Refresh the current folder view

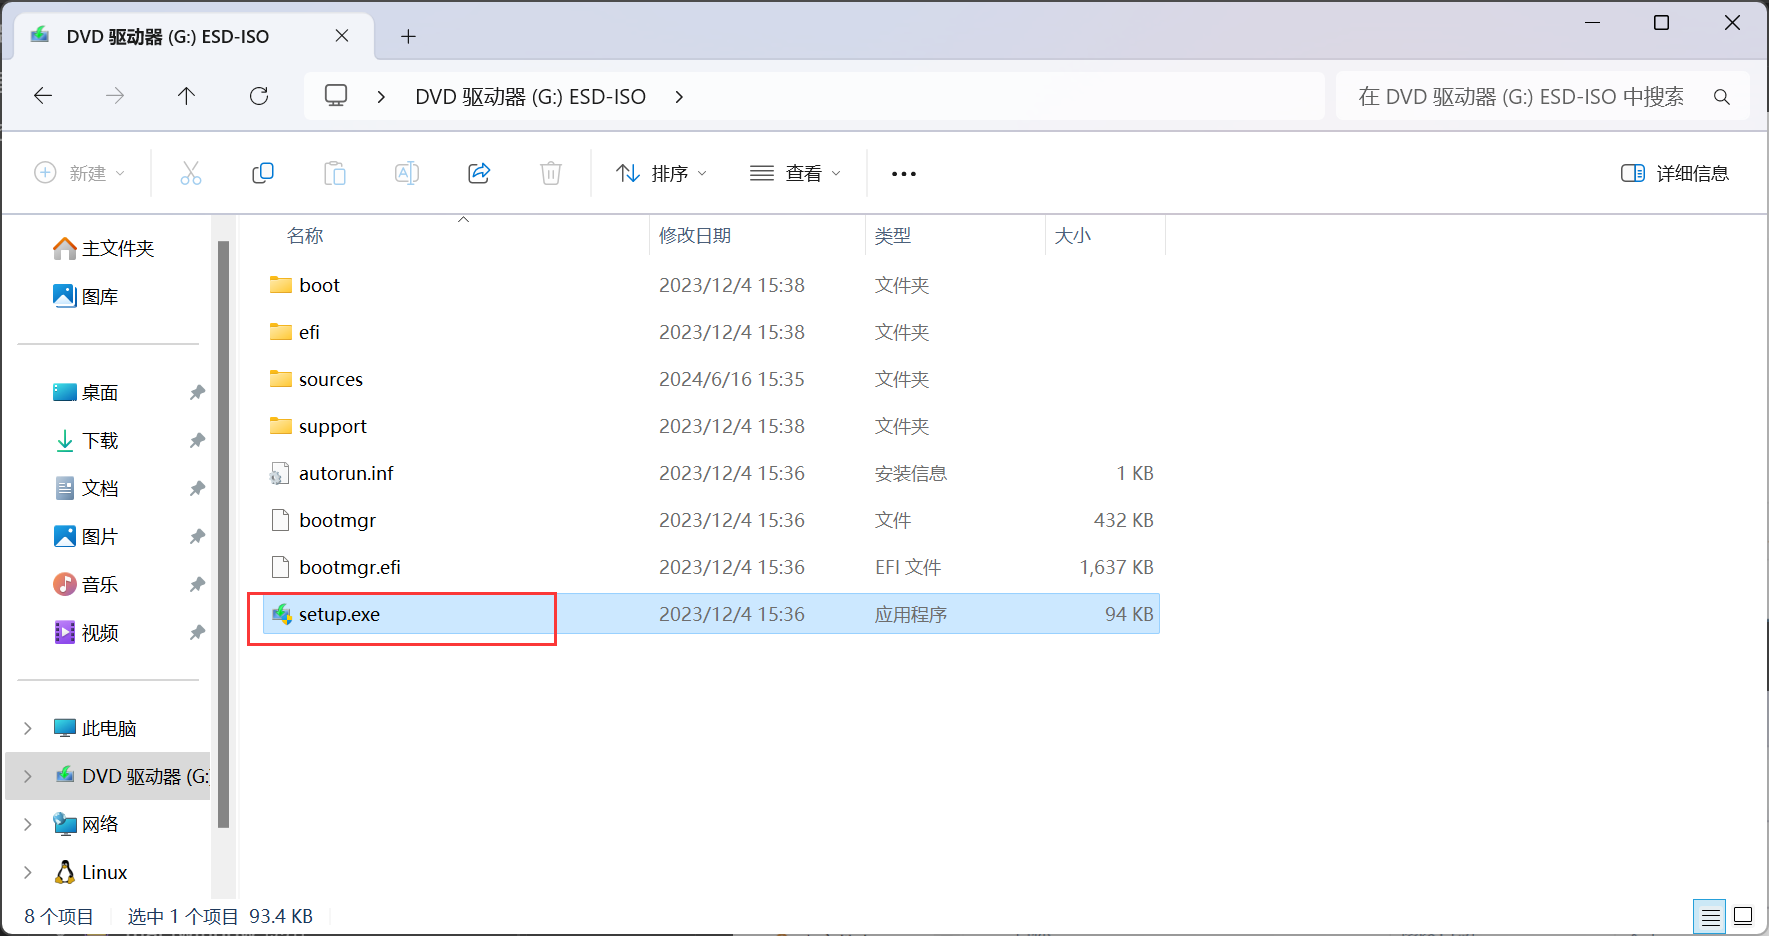pos(259,96)
